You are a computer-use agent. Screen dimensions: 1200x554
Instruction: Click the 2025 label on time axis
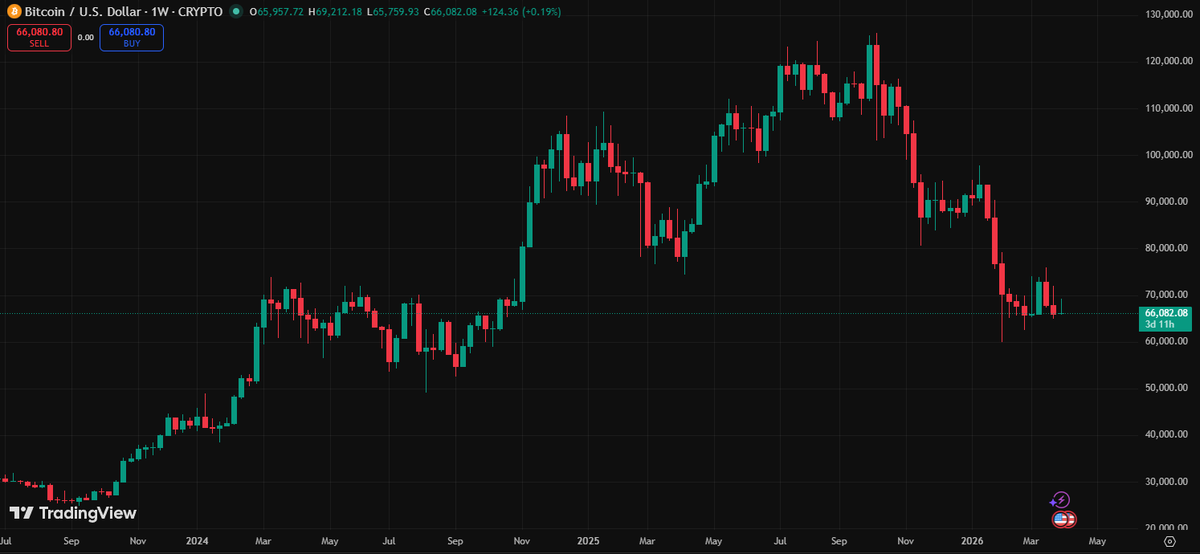tap(589, 541)
